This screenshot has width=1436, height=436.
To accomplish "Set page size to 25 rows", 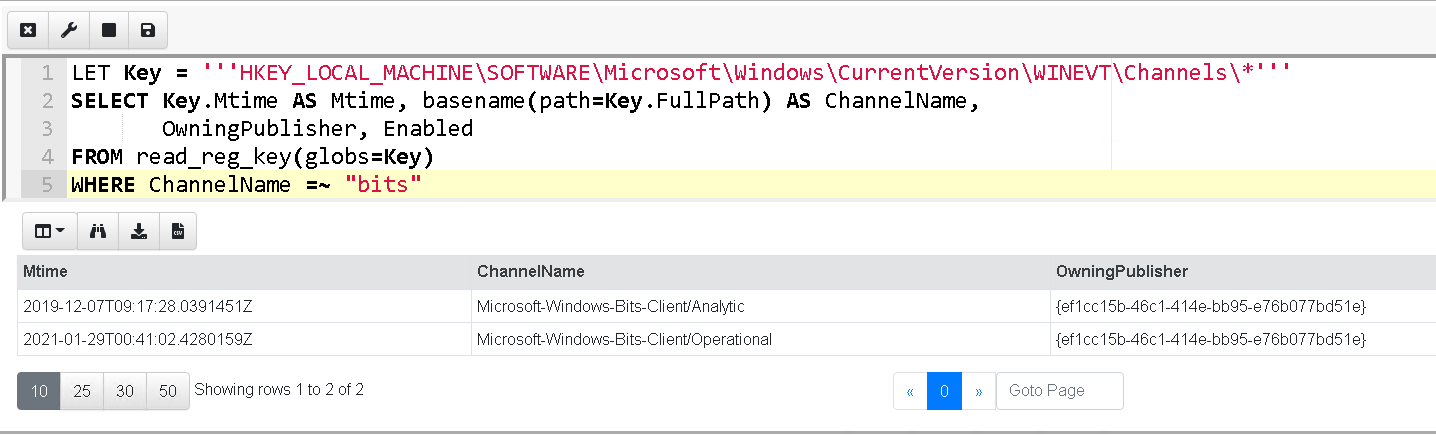I will click(82, 391).
